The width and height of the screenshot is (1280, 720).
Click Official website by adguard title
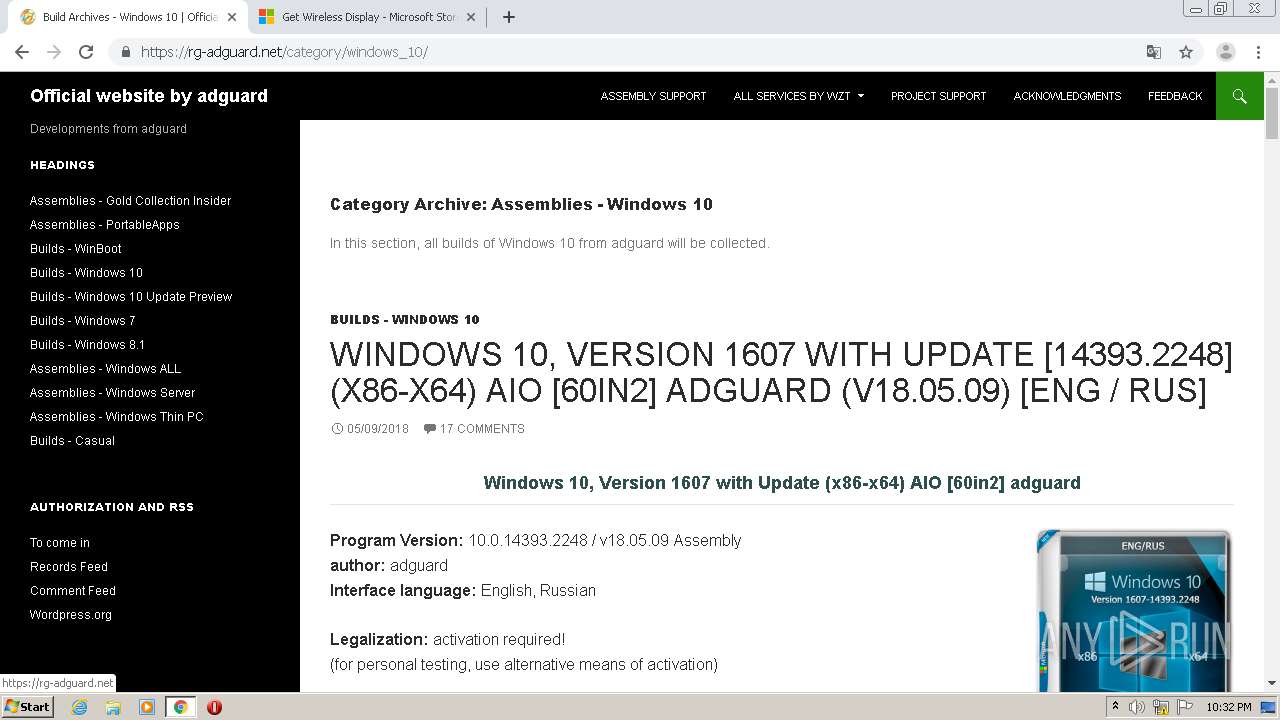(149, 96)
